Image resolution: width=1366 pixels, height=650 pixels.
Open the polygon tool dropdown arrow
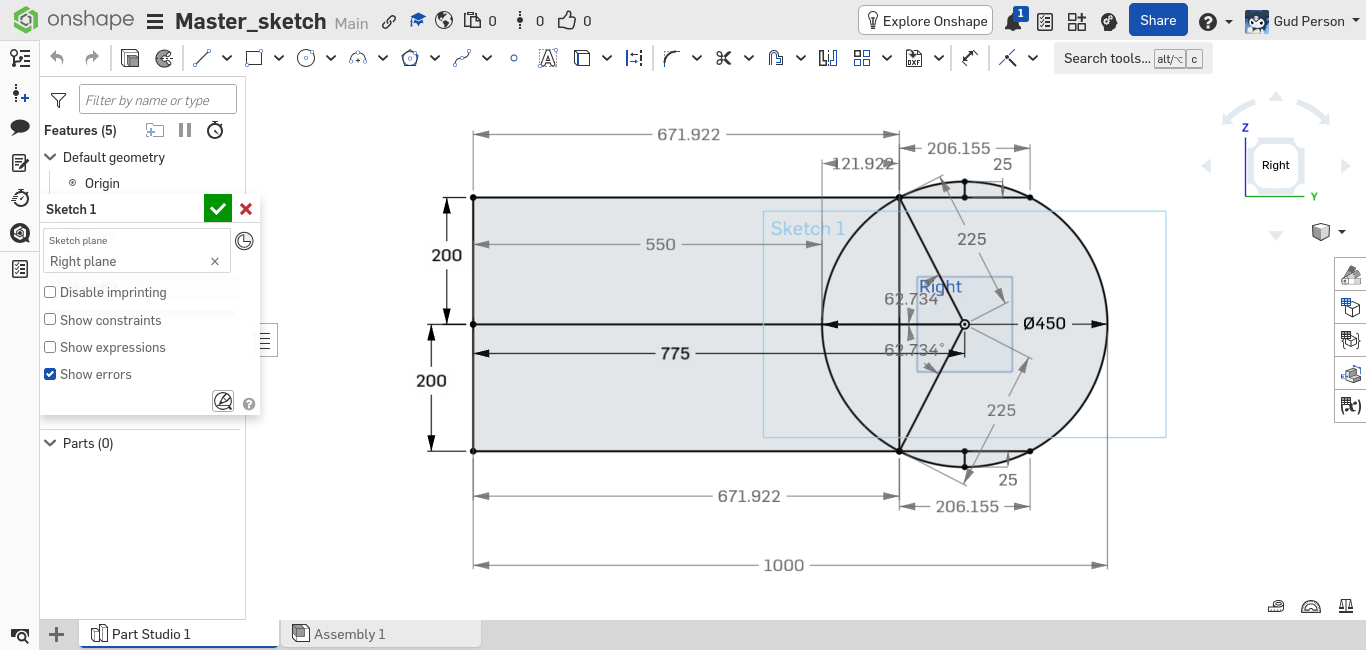pos(435,58)
